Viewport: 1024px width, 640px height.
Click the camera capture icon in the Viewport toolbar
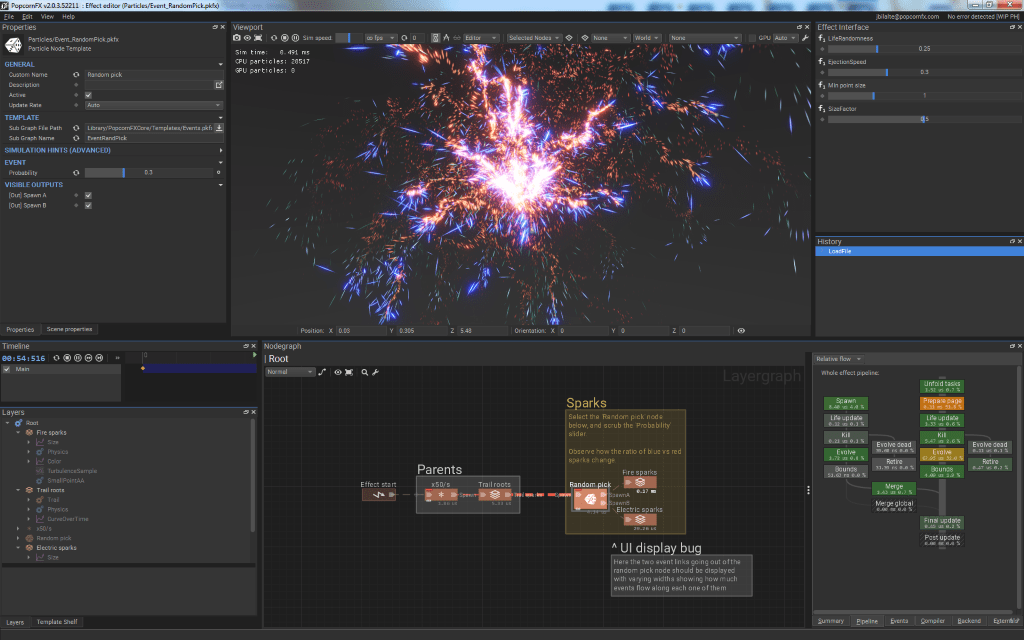[237, 38]
